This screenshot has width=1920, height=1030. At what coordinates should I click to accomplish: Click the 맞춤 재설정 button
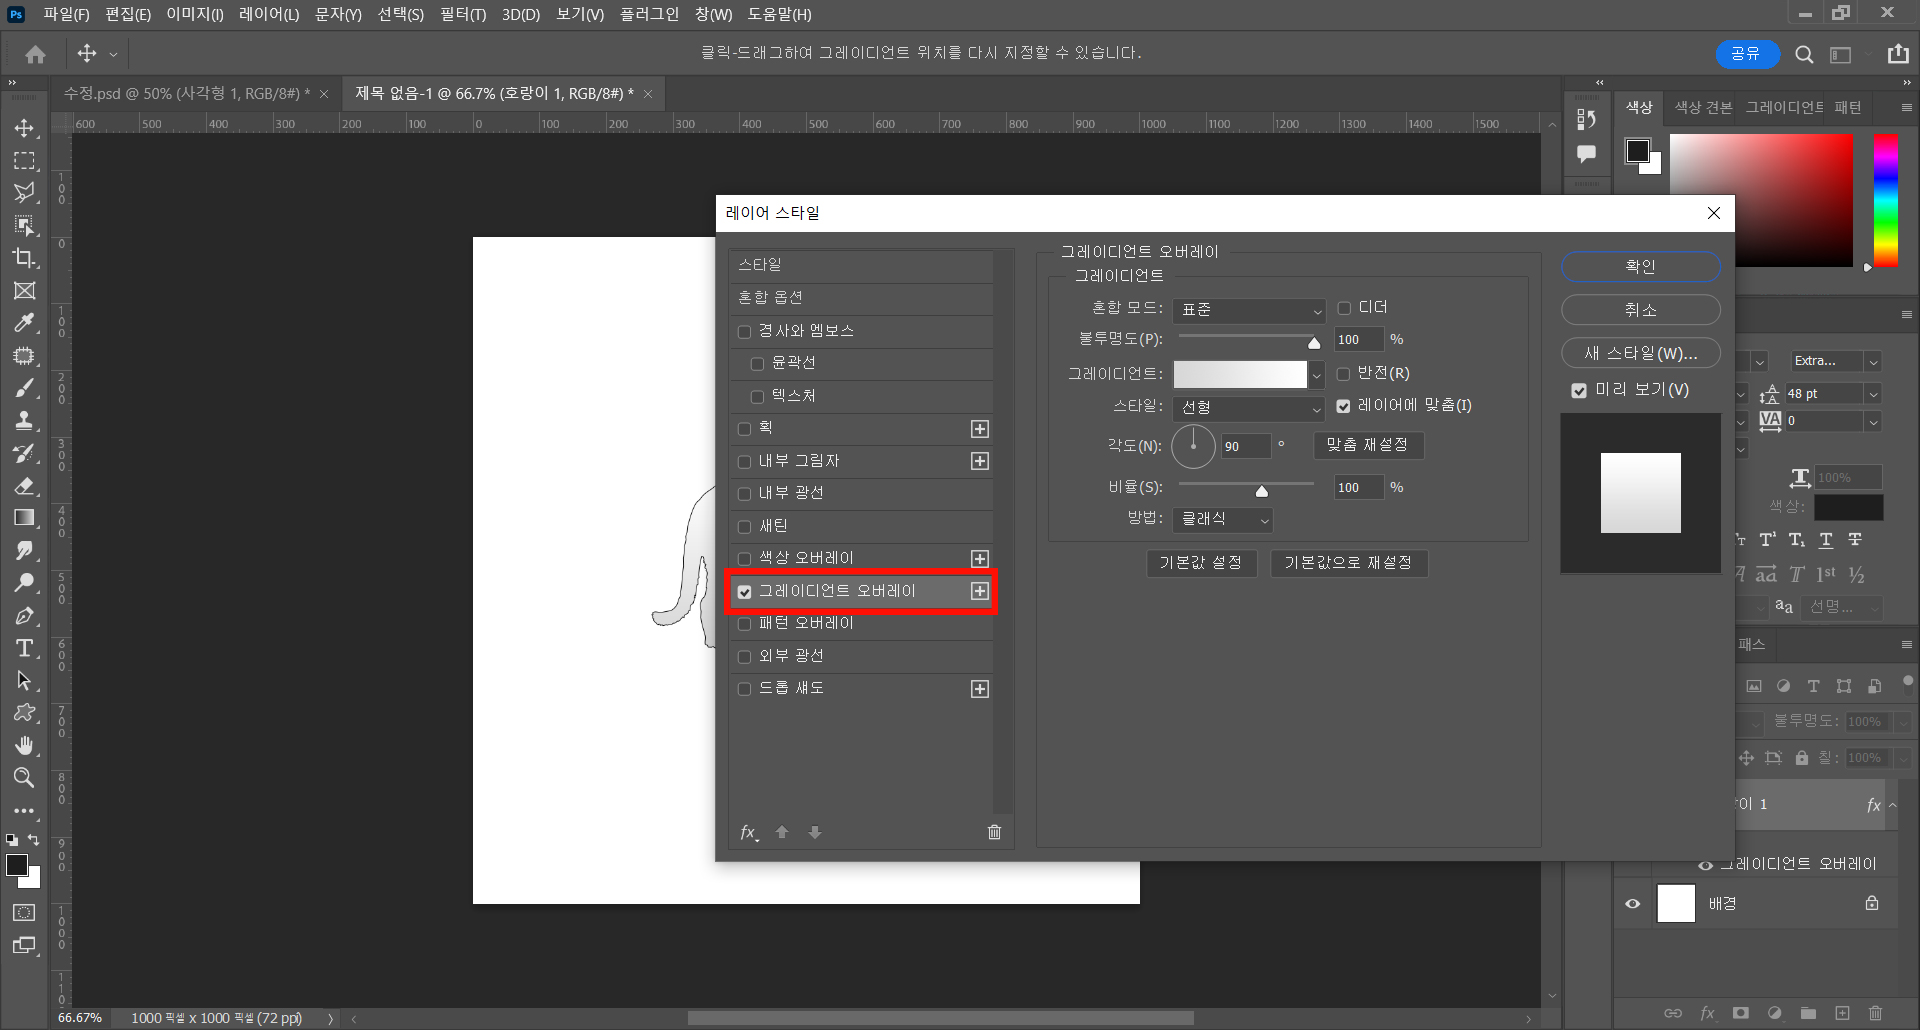[x=1368, y=445]
